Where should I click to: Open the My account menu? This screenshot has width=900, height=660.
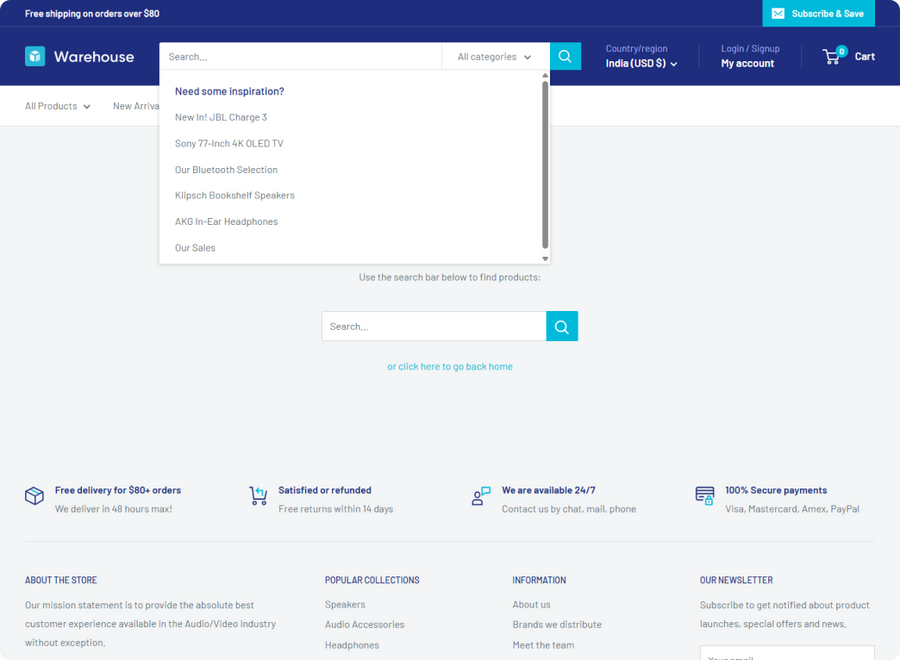pyautogui.click(x=747, y=64)
